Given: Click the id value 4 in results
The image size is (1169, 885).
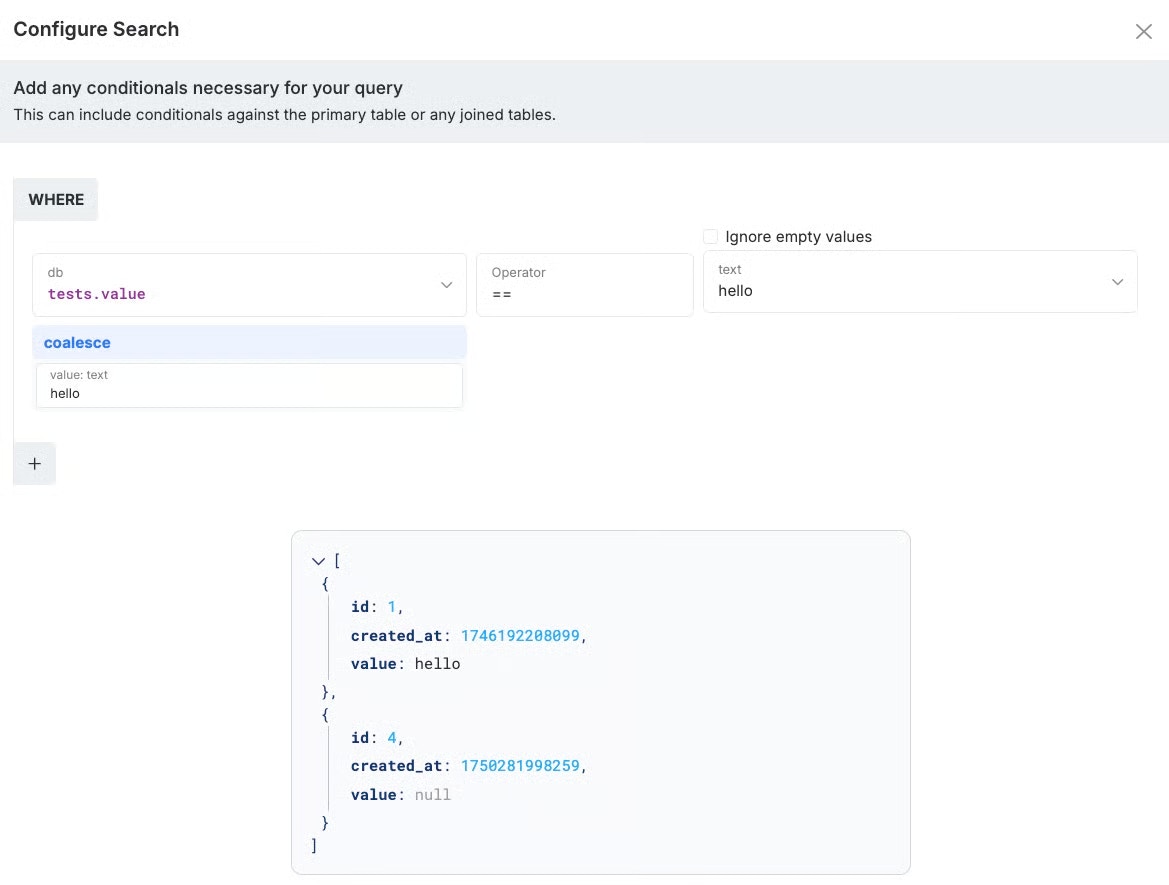Looking at the screenshot, I should [x=392, y=737].
